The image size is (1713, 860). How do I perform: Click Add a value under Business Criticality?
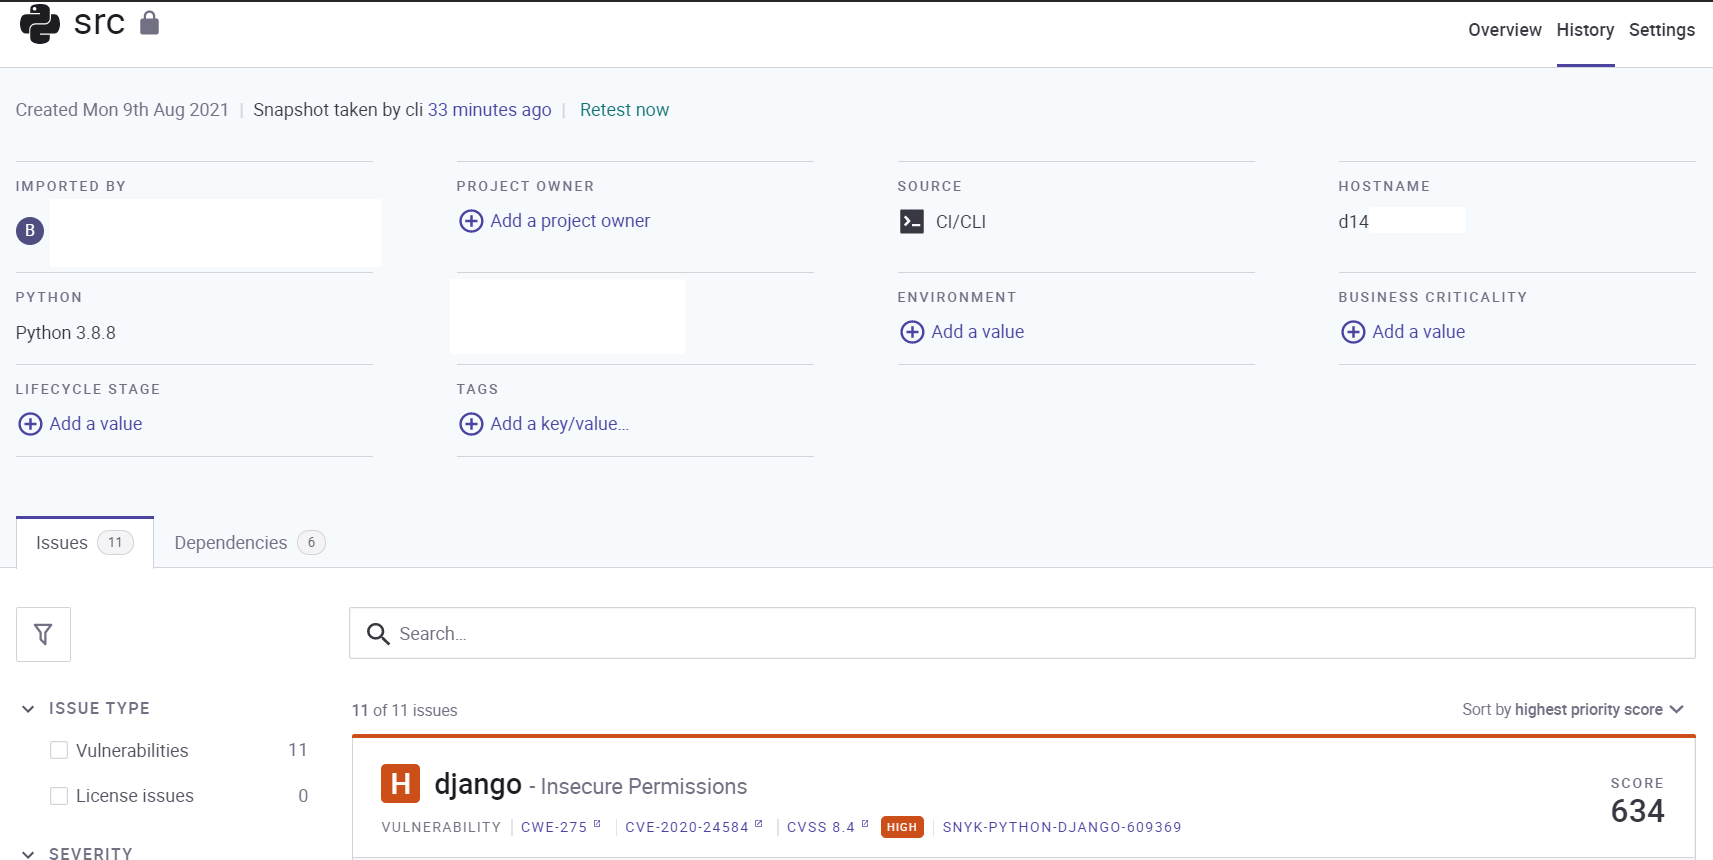tap(1419, 332)
